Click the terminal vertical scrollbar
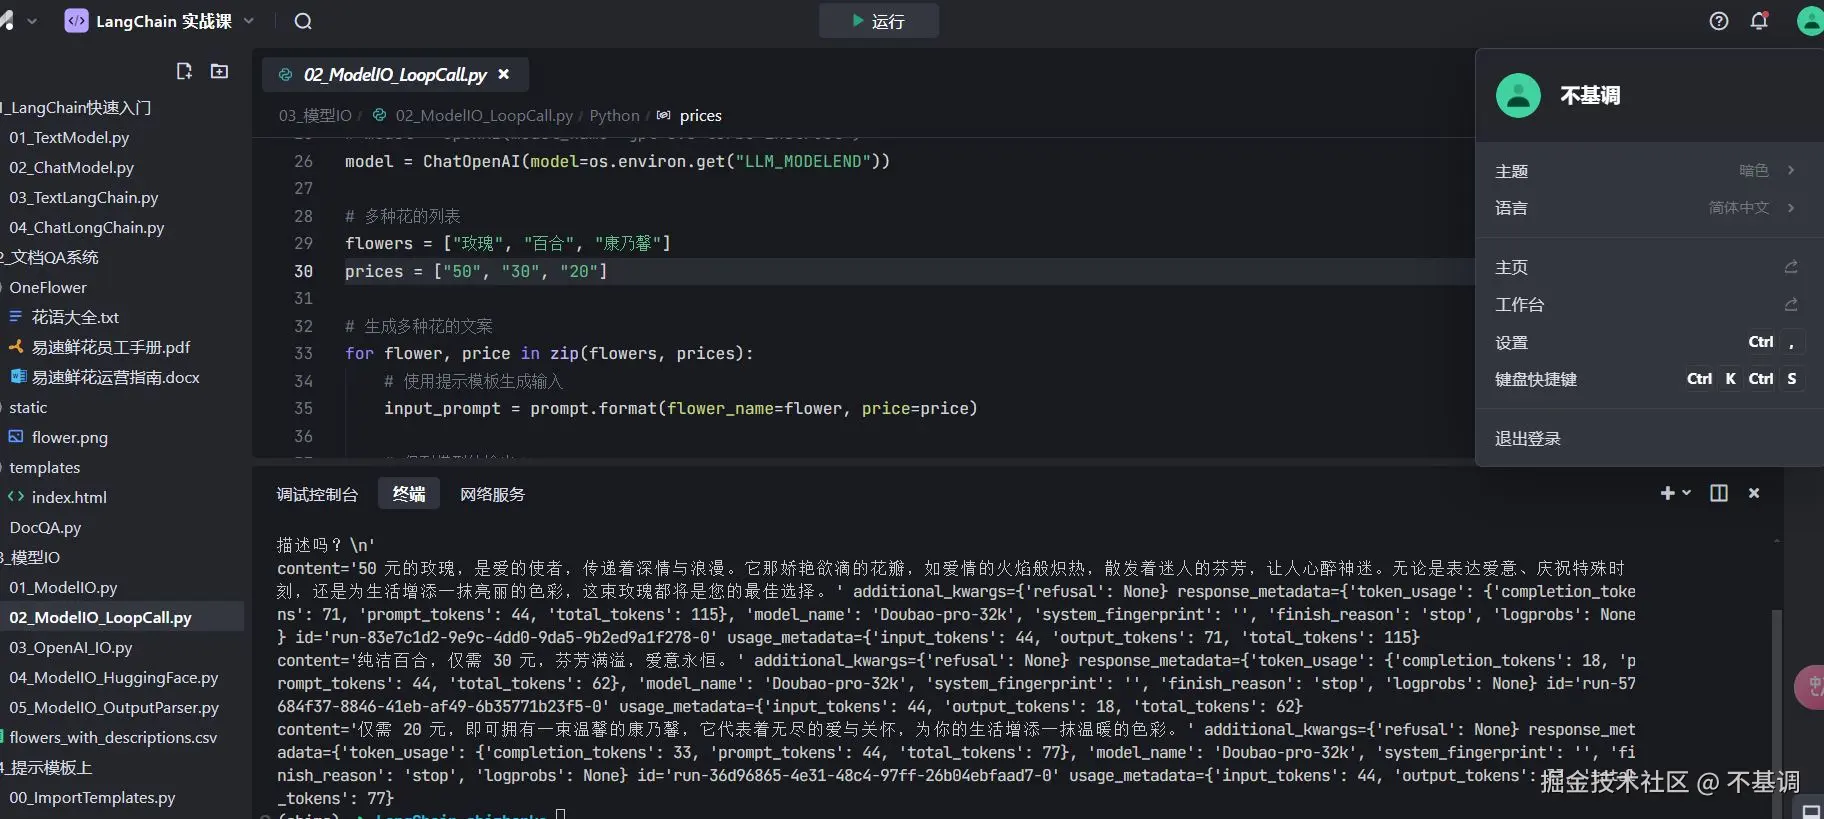The width and height of the screenshot is (1824, 819). [x=1776, y=700]
